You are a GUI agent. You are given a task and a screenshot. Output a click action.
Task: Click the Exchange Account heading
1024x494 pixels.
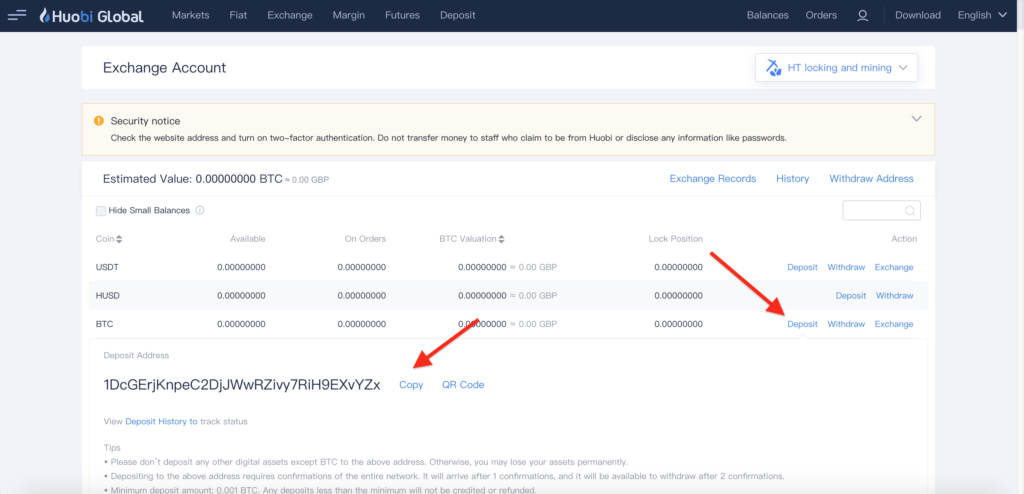[x=165, y=67]
